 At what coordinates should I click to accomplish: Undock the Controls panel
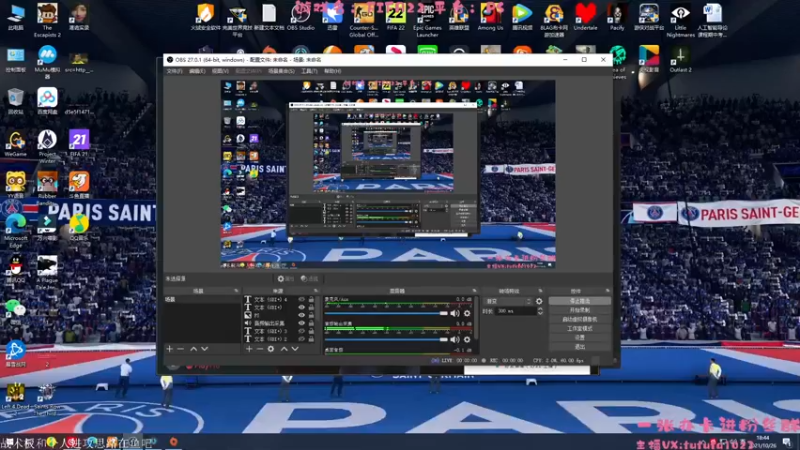pyautogui.click(x=607, y=291)
